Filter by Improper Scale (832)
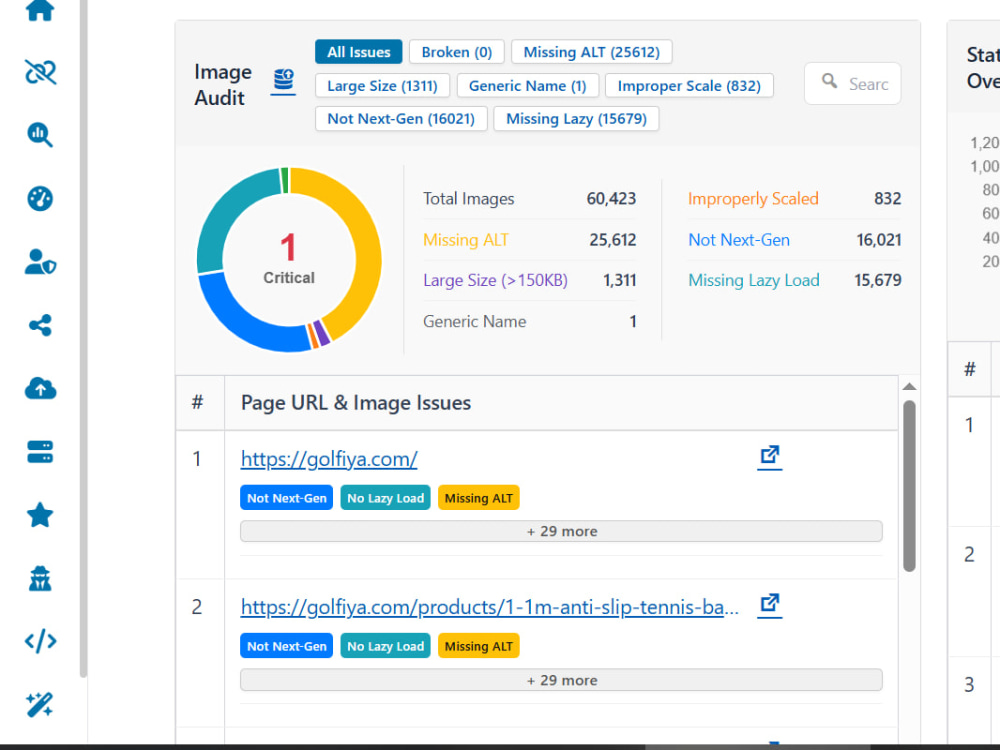1000x750 pixels. pos(689,85)
